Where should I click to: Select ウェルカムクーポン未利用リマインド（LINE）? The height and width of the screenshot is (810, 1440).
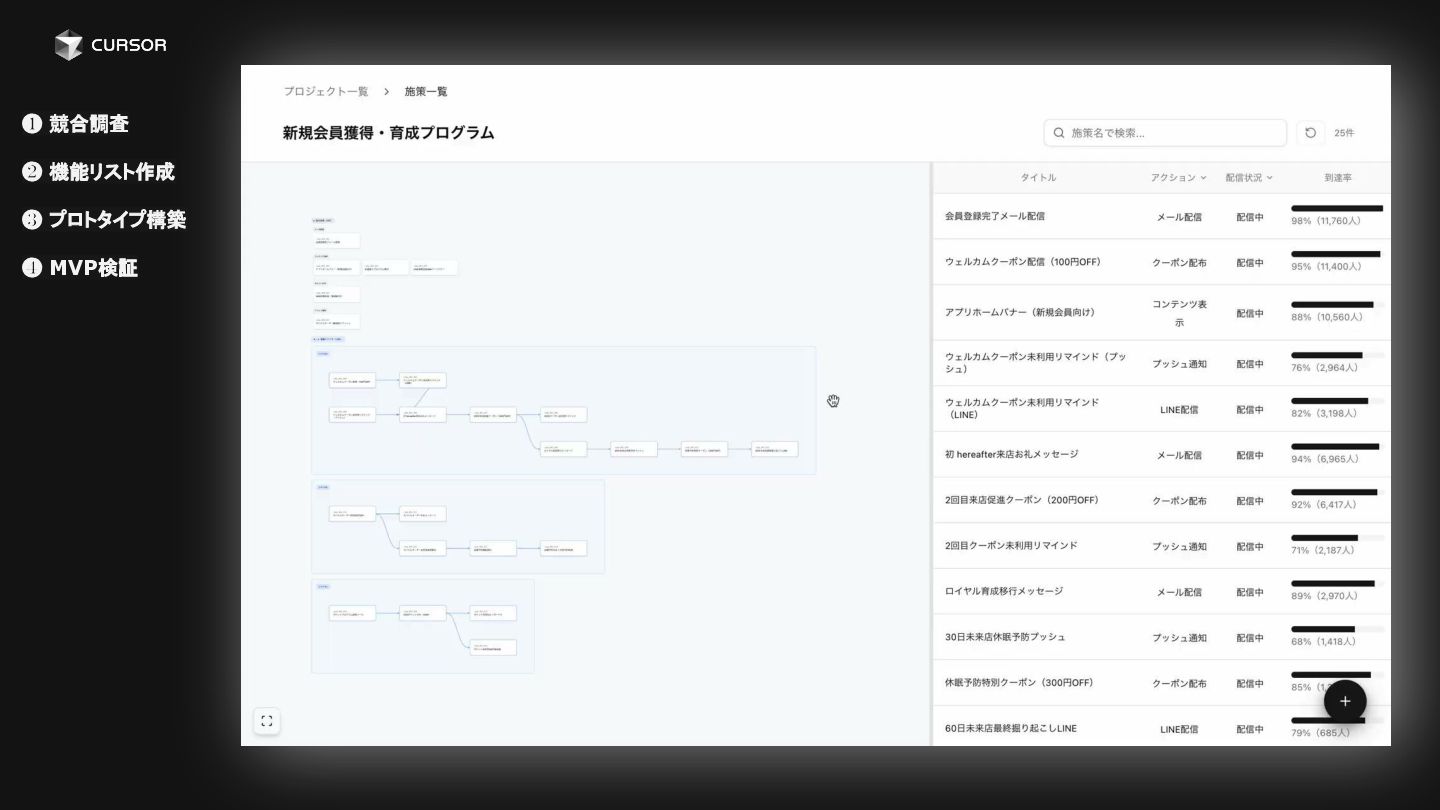(x=1022, y=408)
